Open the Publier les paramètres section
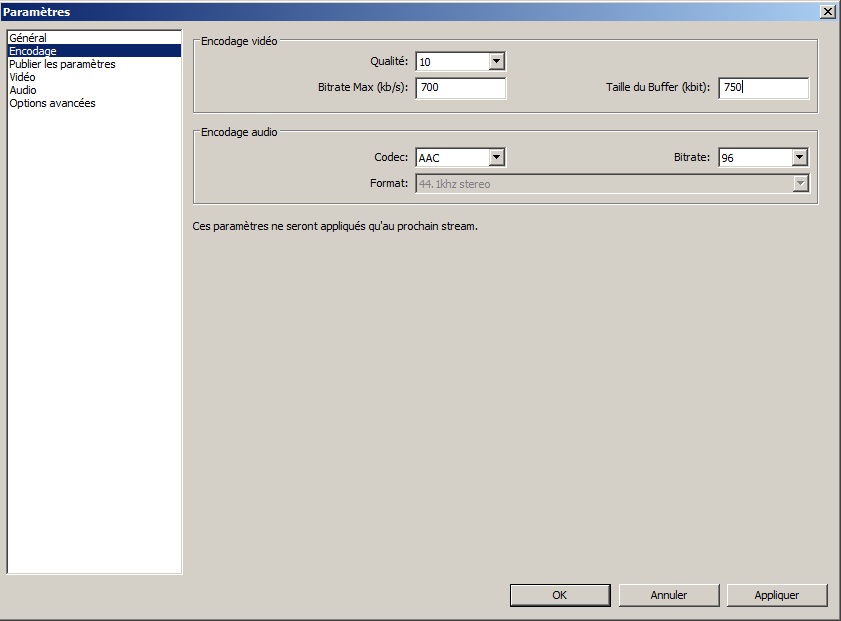The width and height of the screenshot is (841, 621). coord(62,64)
